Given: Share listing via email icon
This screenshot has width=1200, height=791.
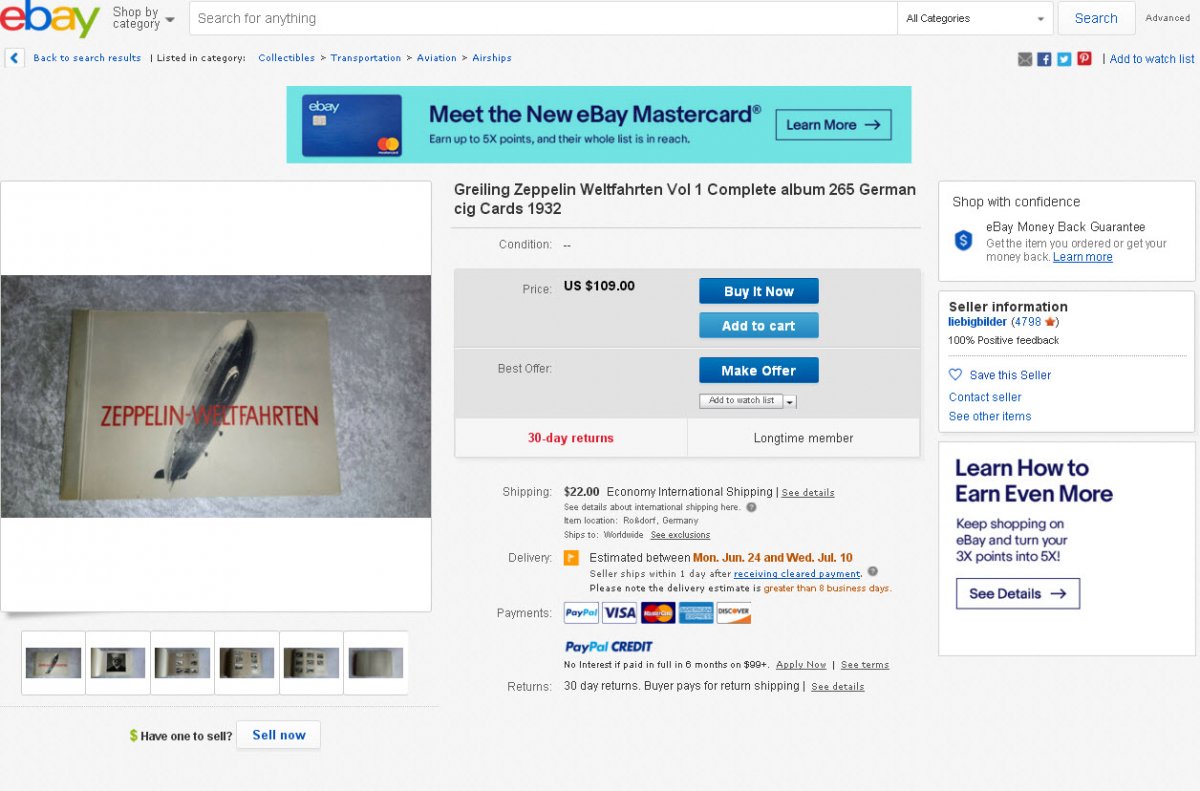Looking at the screenshot, I should coord(1025,59).
